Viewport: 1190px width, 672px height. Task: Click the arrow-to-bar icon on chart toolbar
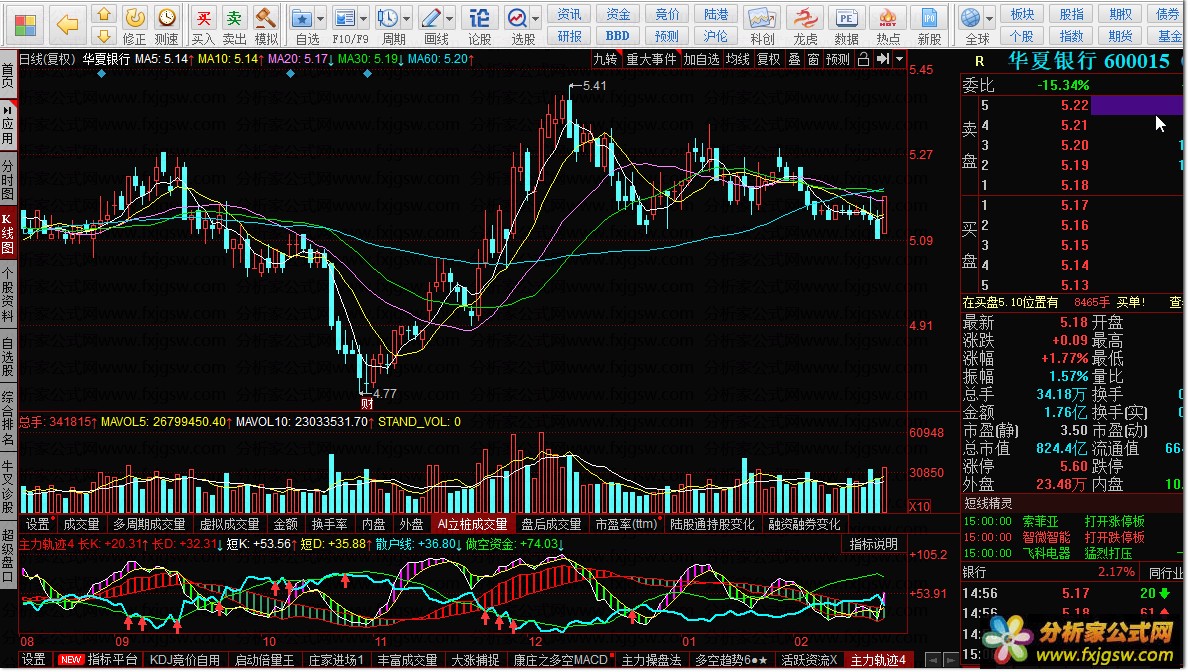[883, 59]
